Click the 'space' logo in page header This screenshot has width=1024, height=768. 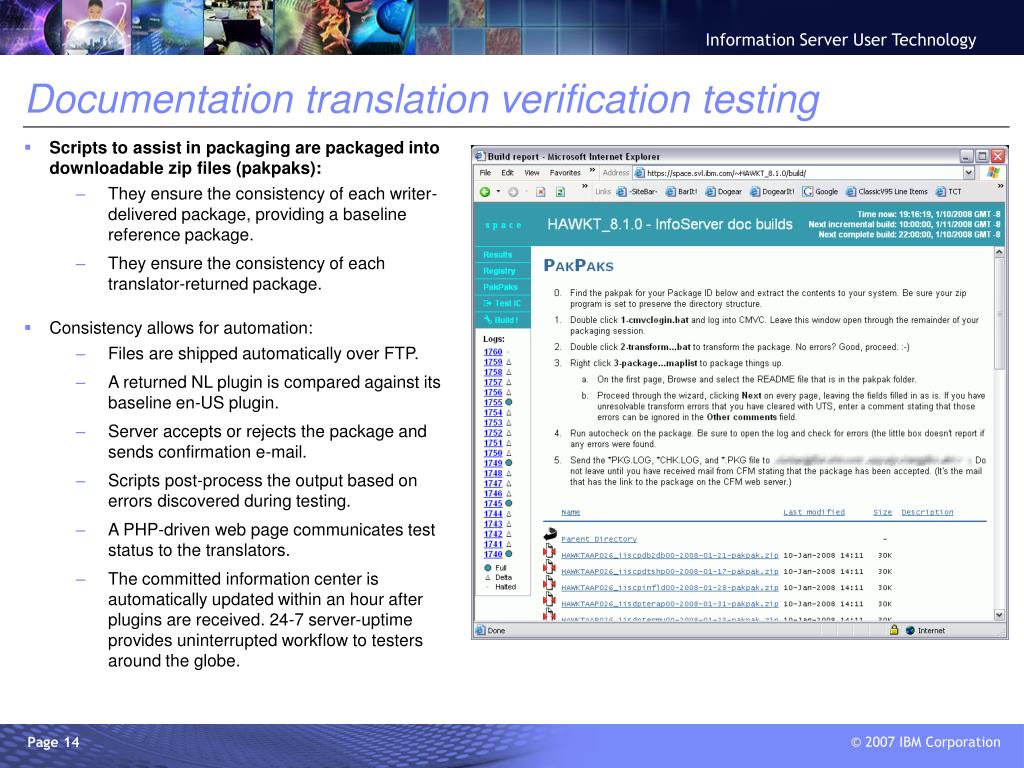(x=504, y=225)
